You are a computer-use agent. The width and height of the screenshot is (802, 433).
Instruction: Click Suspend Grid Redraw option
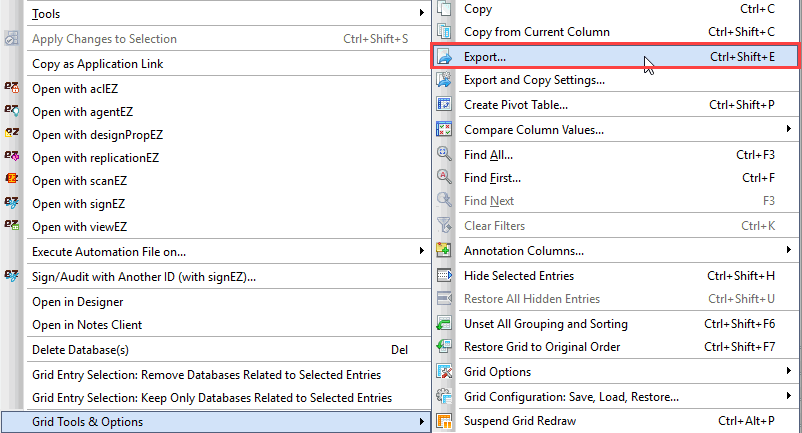[520, 421]
